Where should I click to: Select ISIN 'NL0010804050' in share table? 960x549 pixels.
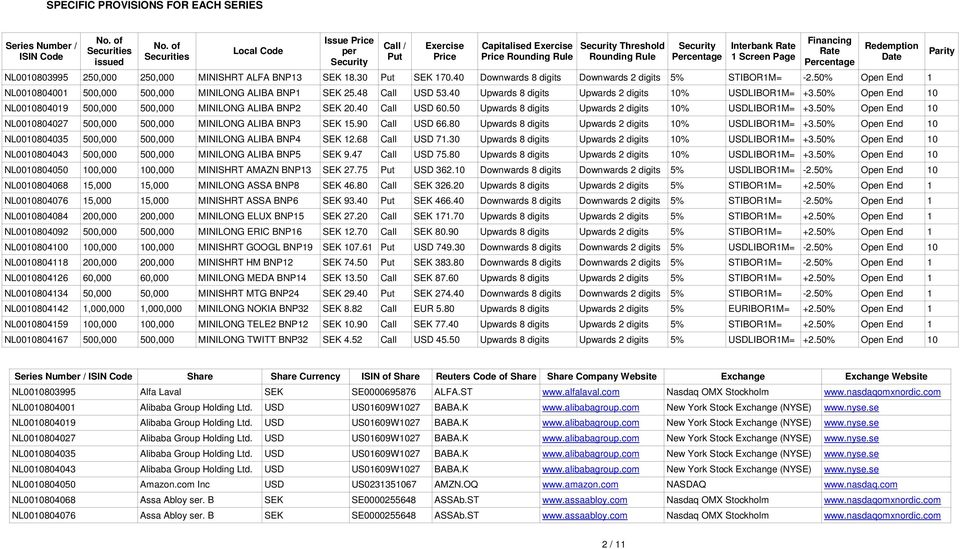tap(43, 485)
